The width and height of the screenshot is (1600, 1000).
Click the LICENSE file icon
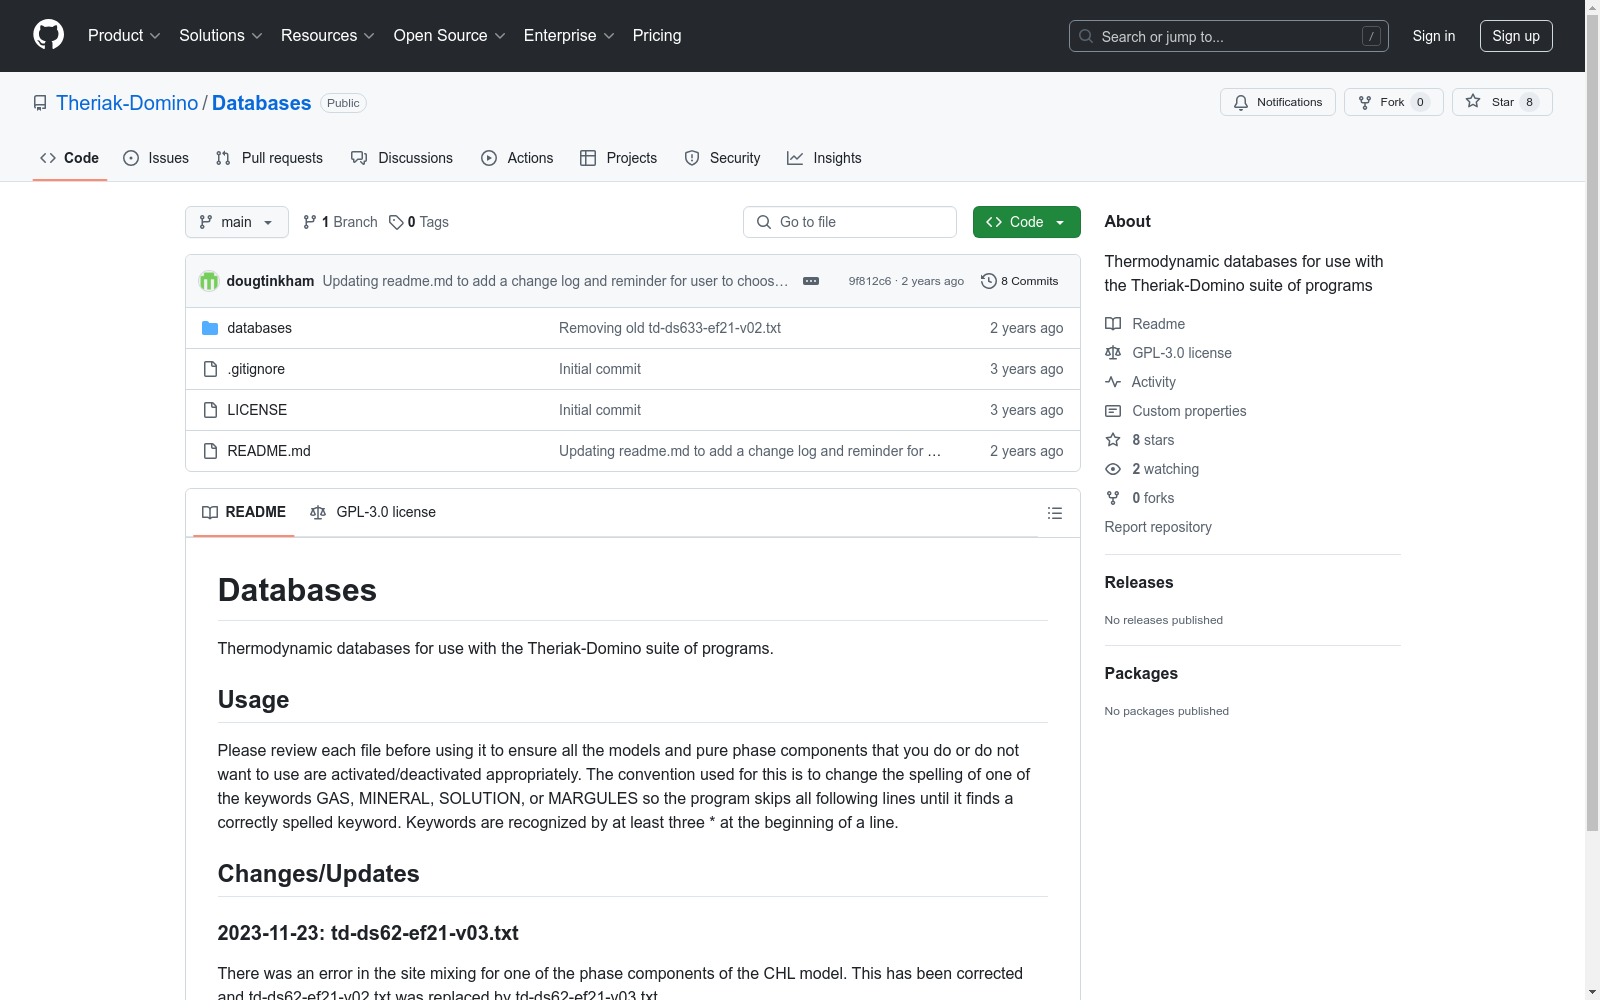click(x=210, y=410)
